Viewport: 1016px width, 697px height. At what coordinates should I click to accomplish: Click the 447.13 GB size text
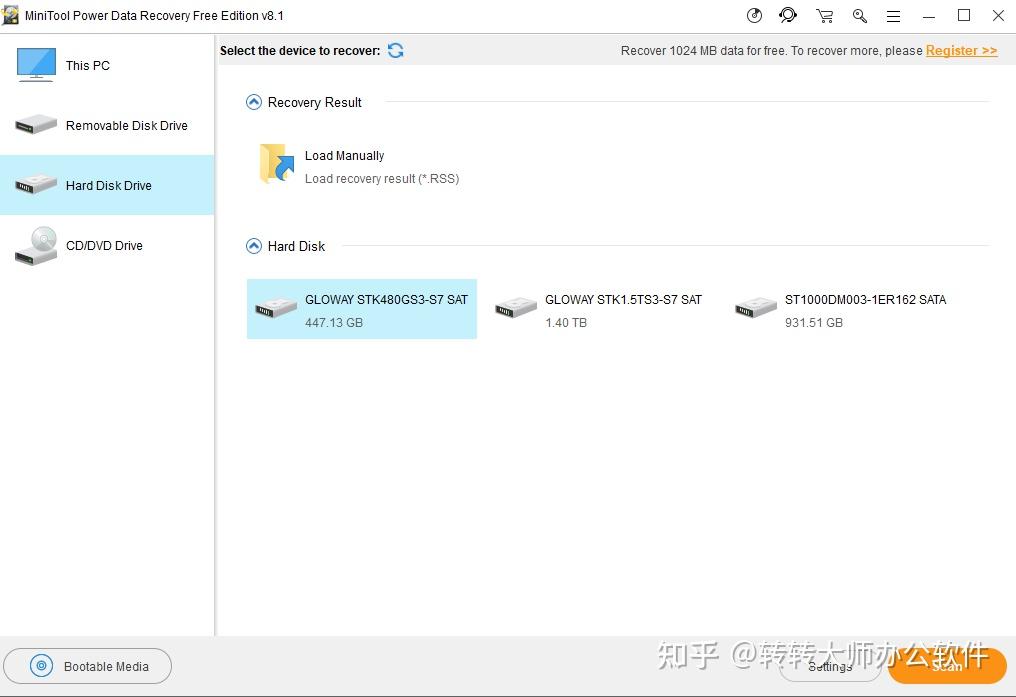tap(334, 323)
